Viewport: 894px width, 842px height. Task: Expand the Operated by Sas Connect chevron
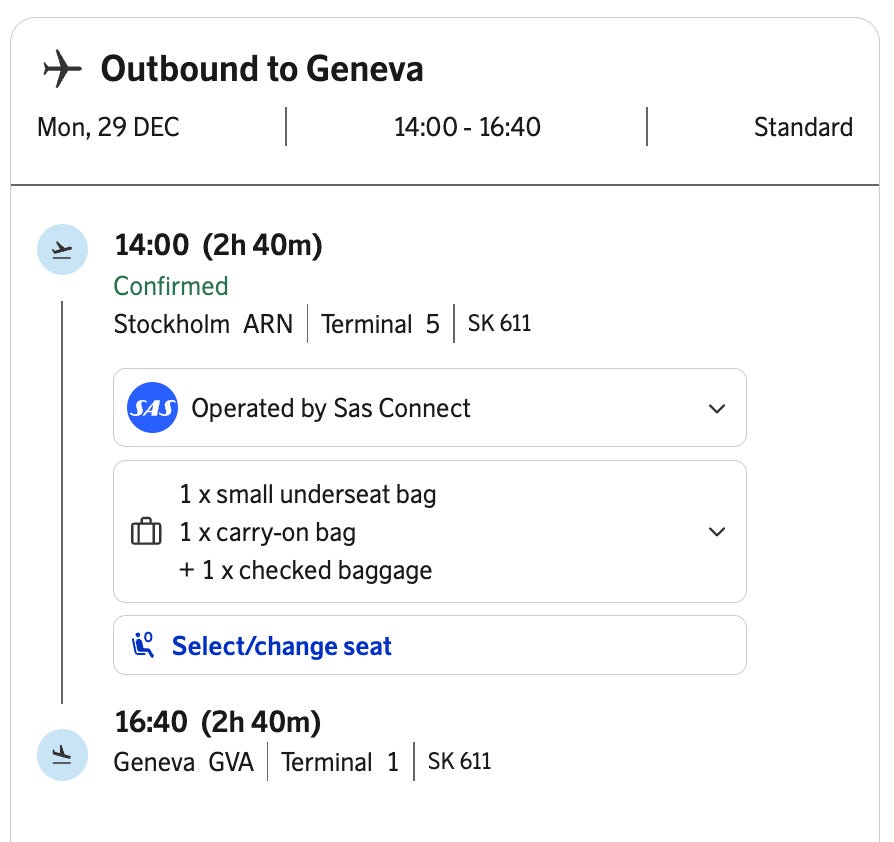click(x=716, y=408)
